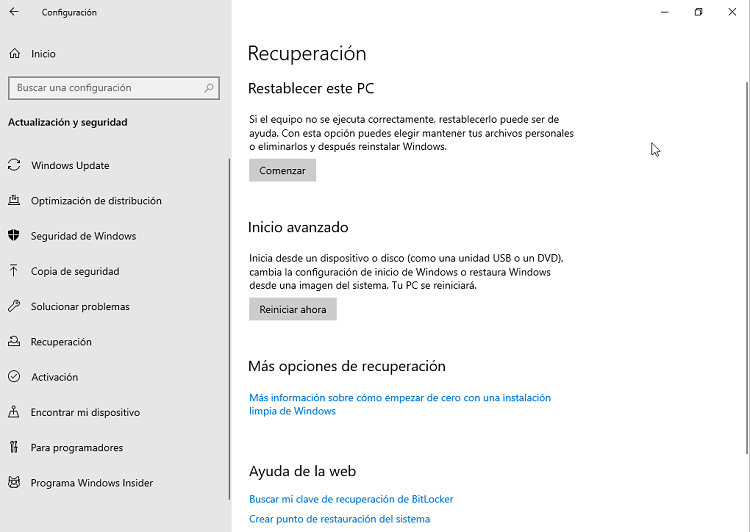Click the Programa Windows Insider icon
This screenshot has width=750, height=532.
click(14, 483)
